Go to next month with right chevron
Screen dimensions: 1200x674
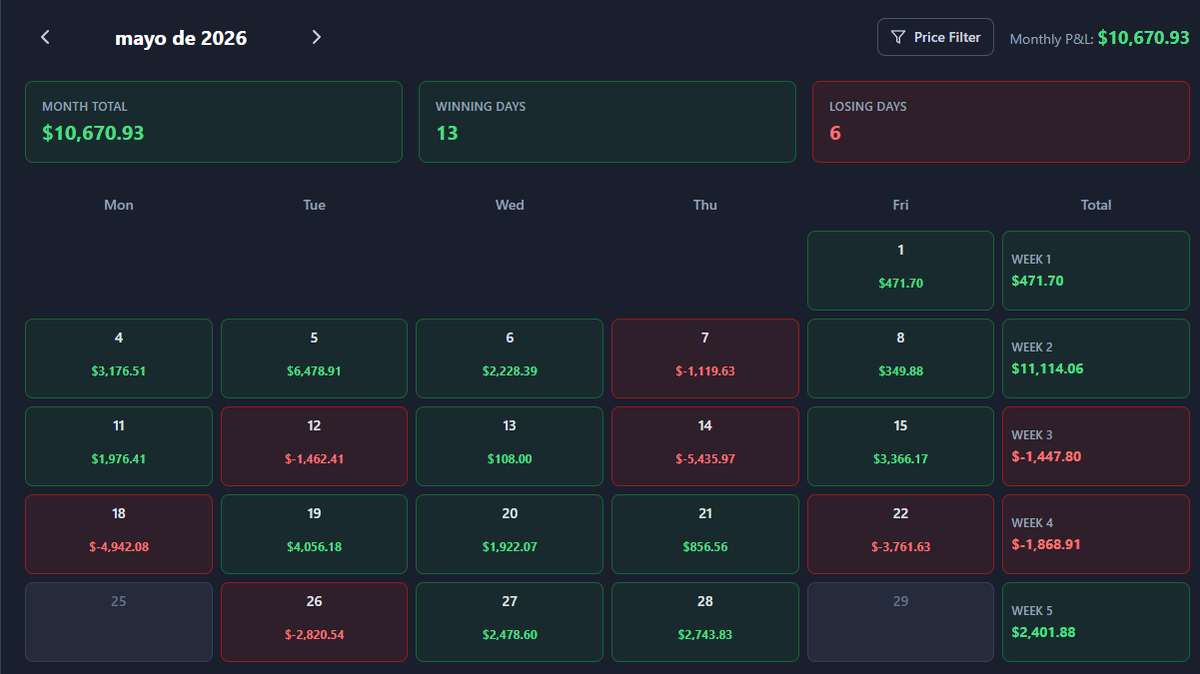click(x=316, y=37)
